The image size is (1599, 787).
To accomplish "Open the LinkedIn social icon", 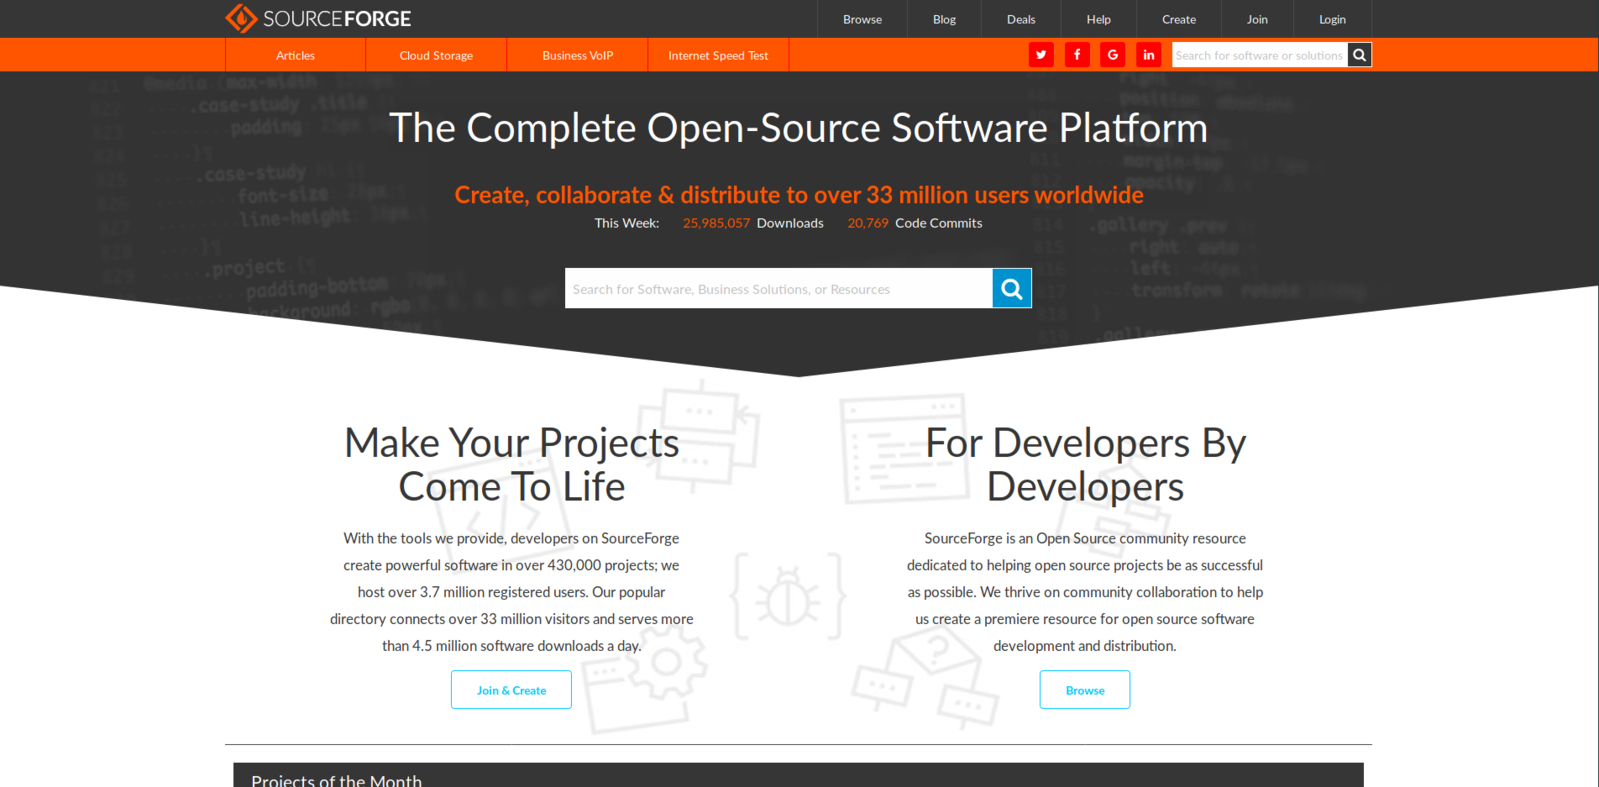I will tap(1149, 55).
